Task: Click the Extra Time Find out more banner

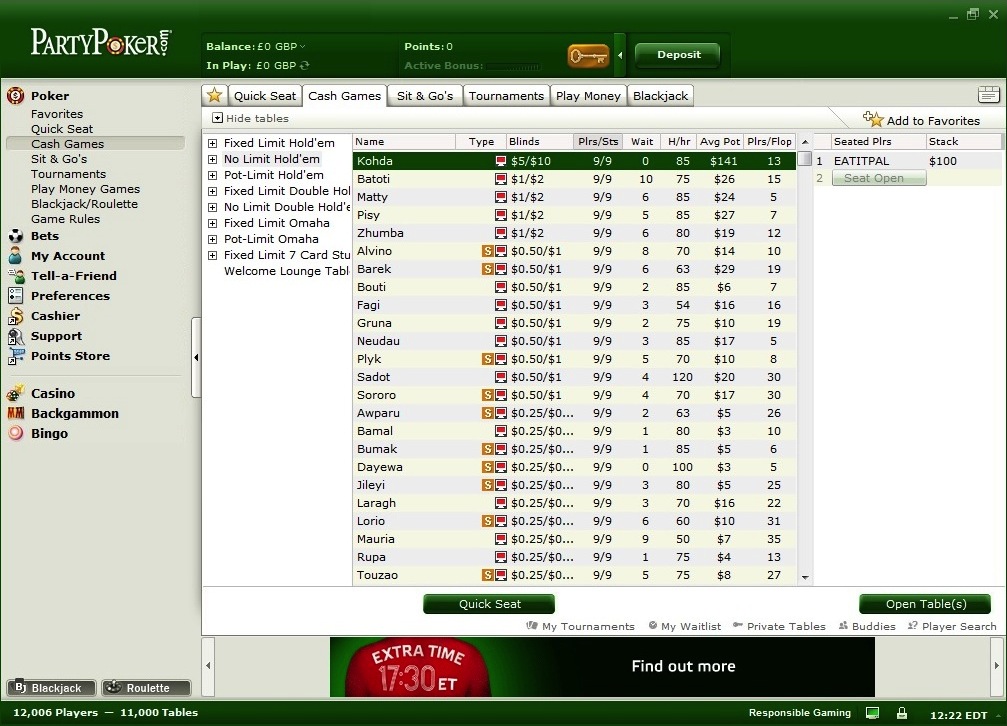Action: click(602, 666)
